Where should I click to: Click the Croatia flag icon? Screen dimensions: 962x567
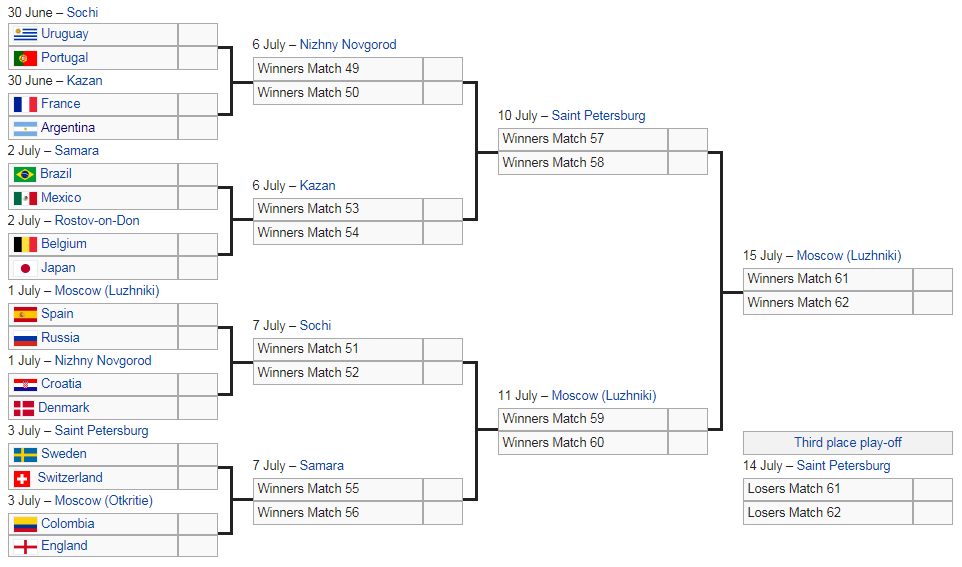tap(26, 384)
